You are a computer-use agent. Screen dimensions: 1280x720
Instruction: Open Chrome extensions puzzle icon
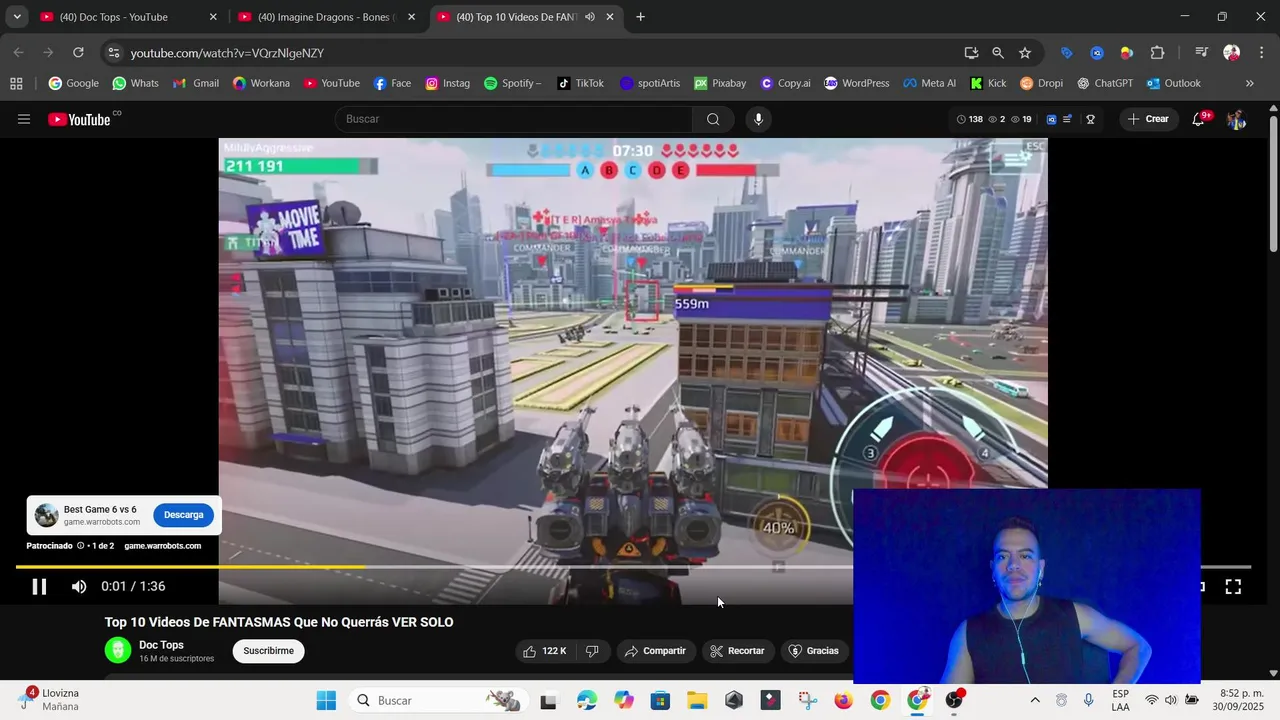(1157, 53)
